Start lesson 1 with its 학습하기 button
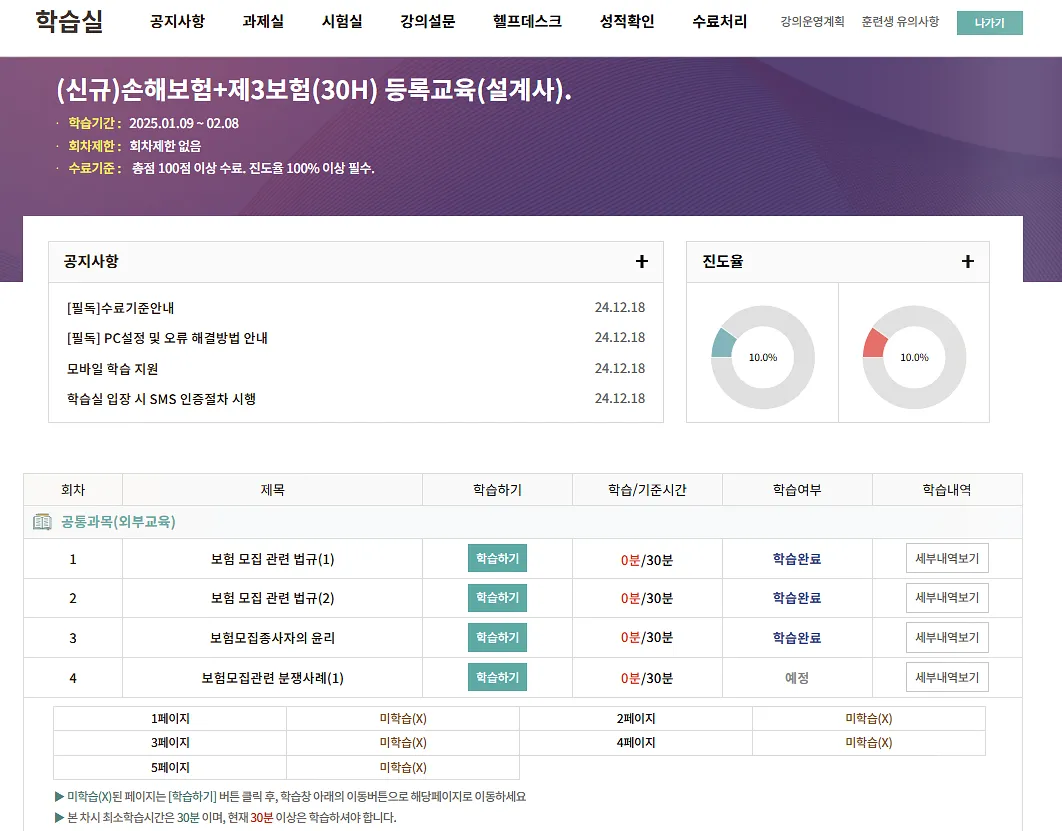 (x=497, y=558)
